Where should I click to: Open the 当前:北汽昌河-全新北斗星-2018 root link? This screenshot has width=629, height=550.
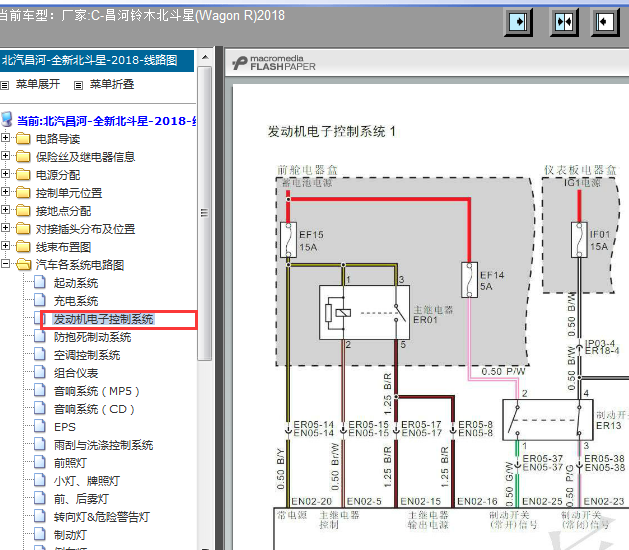point(106,121)
